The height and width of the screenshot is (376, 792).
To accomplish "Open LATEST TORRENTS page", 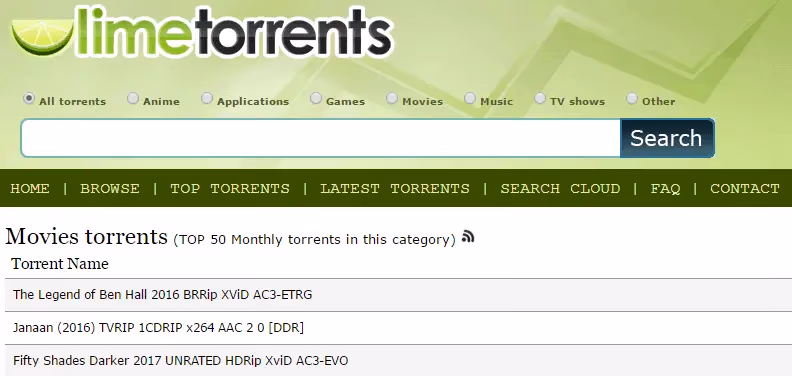I will pos(394,189).
